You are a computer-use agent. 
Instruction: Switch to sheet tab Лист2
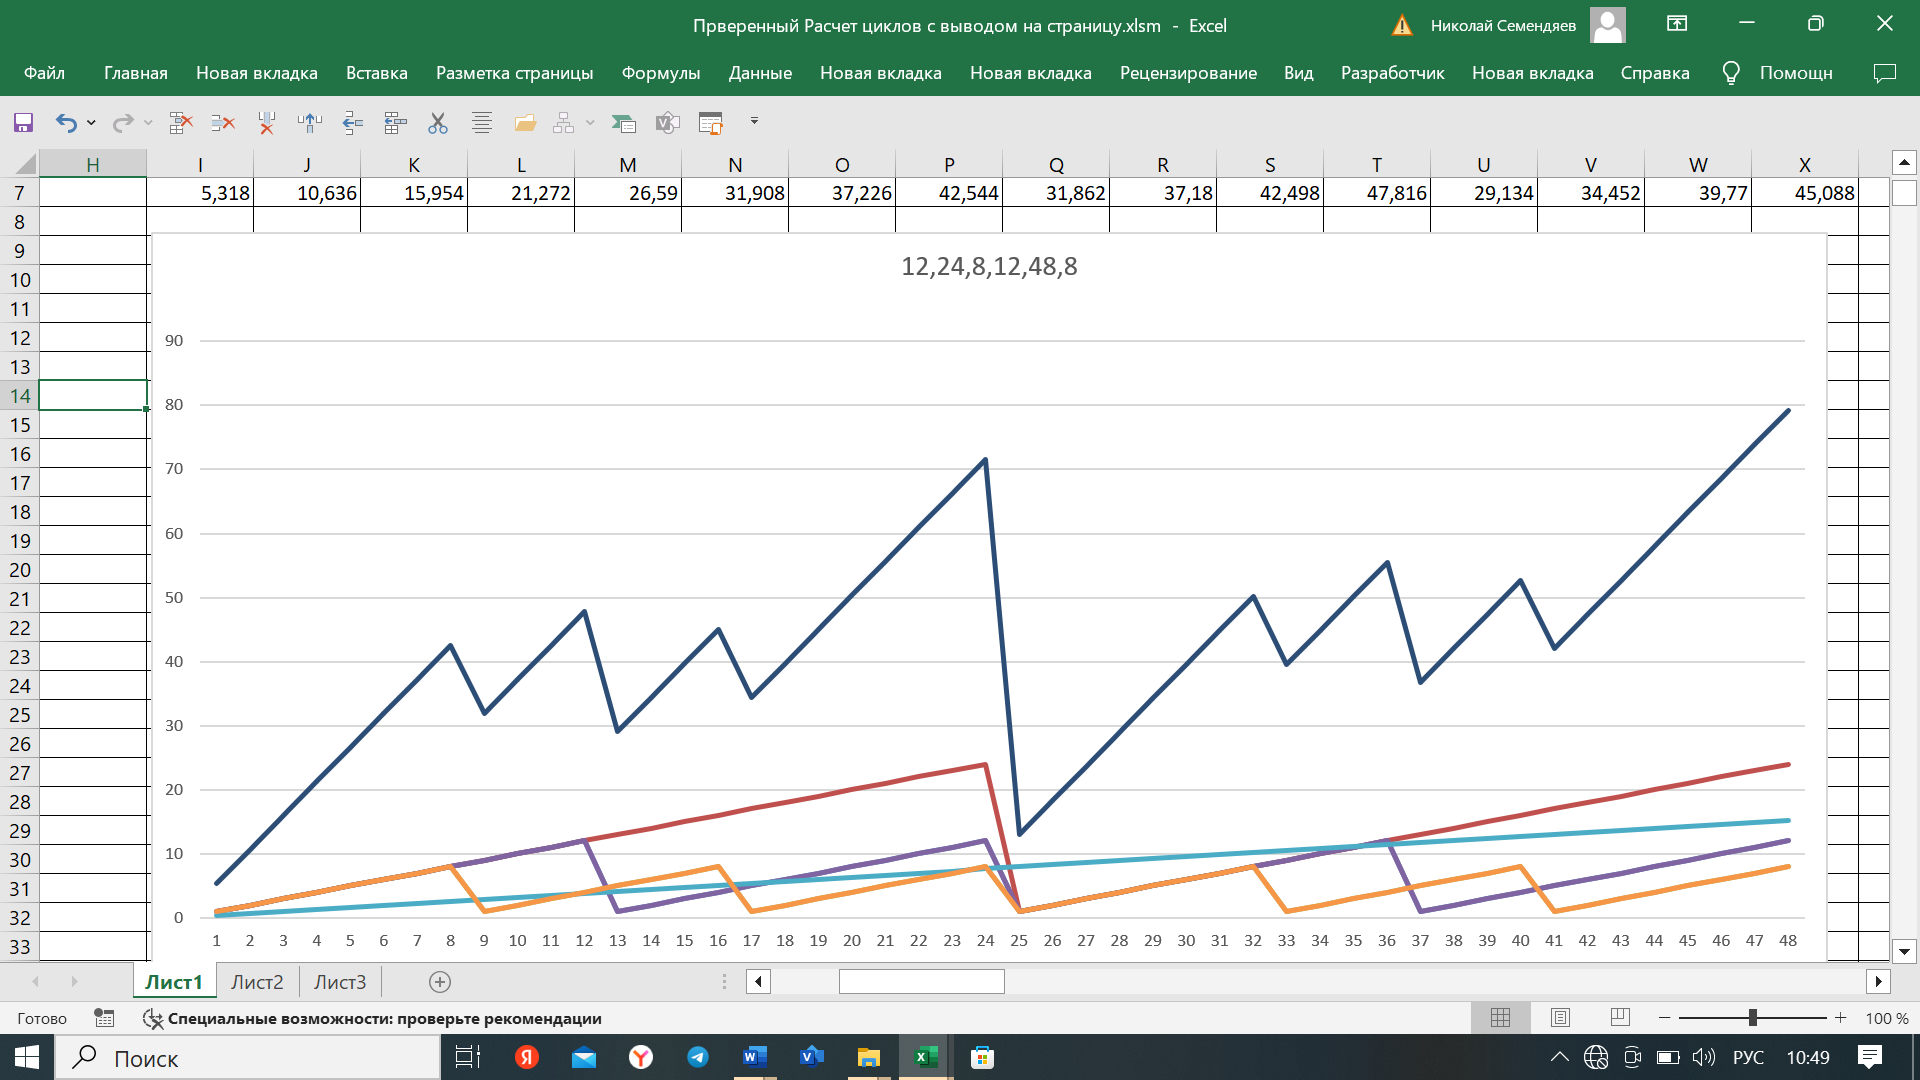[x=257, y=982]
